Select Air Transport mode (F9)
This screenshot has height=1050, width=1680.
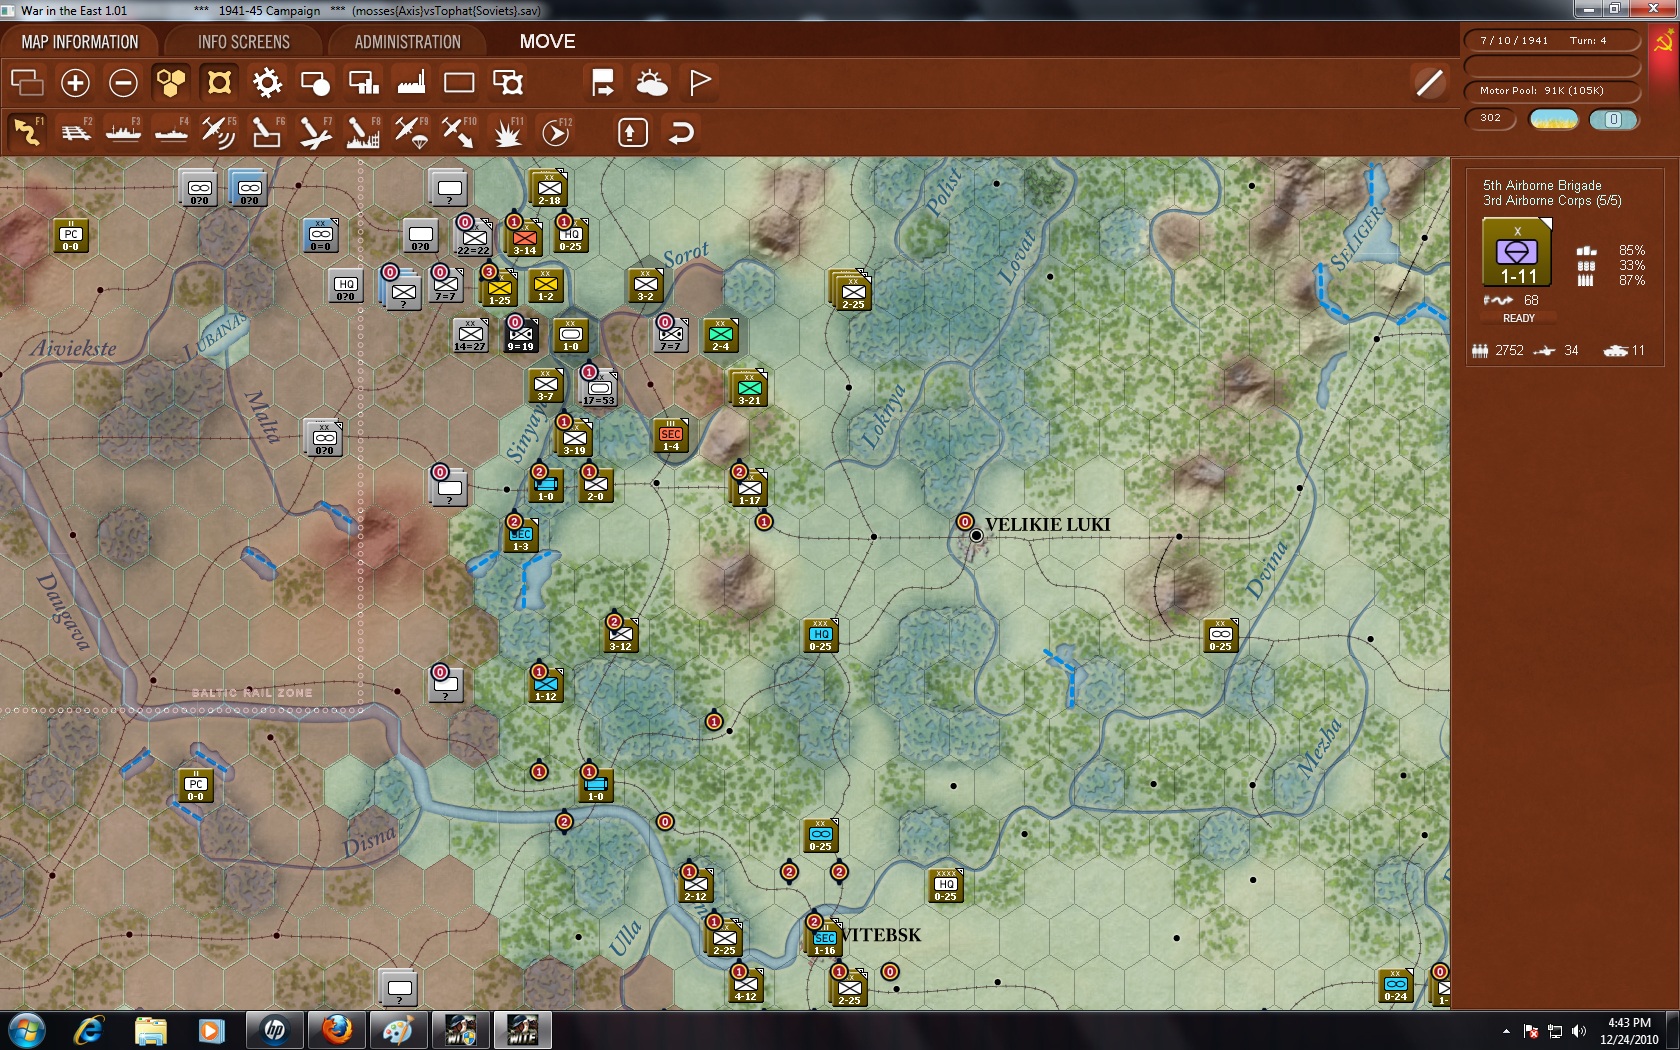pyautogui.click(x=411, y=132)
